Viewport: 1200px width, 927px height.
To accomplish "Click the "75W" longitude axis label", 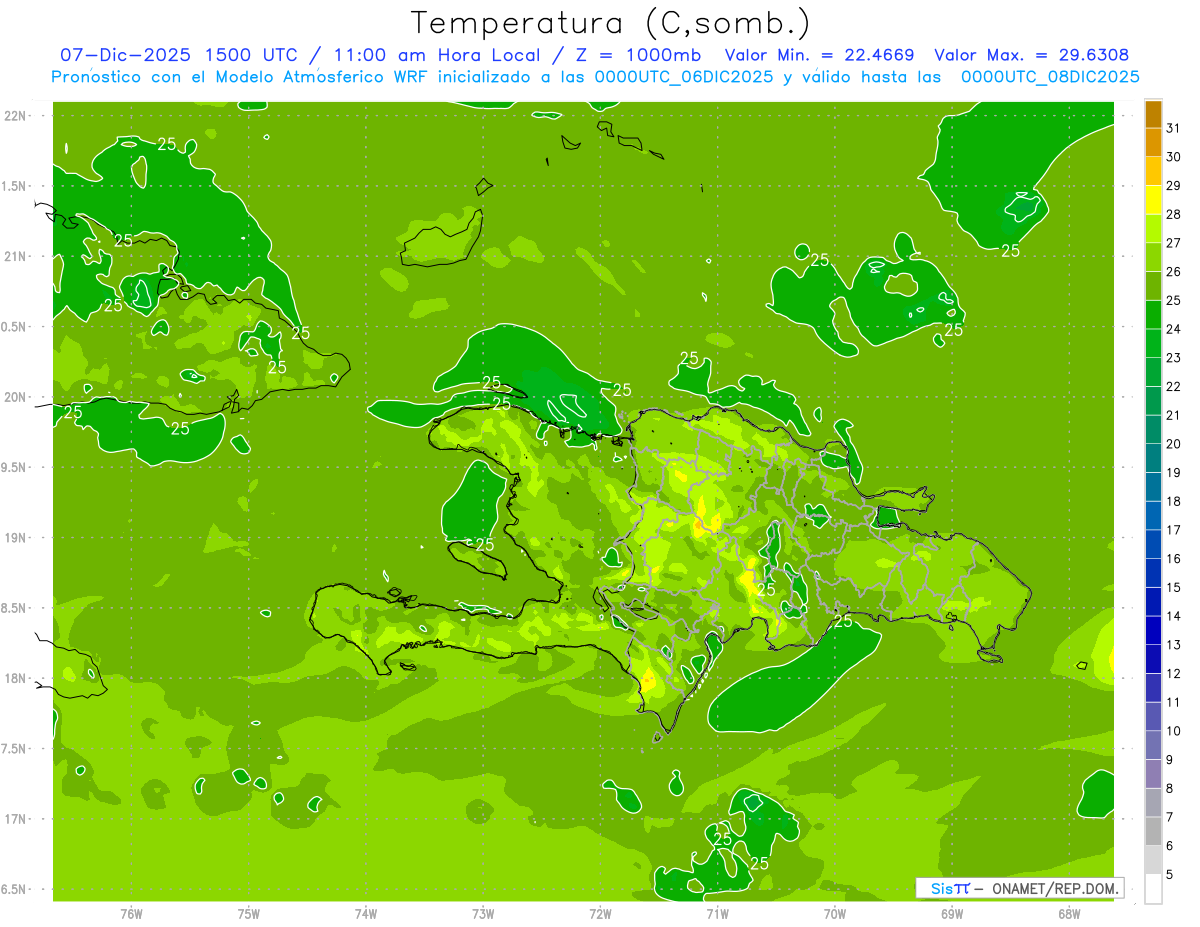I will [249, 914].
